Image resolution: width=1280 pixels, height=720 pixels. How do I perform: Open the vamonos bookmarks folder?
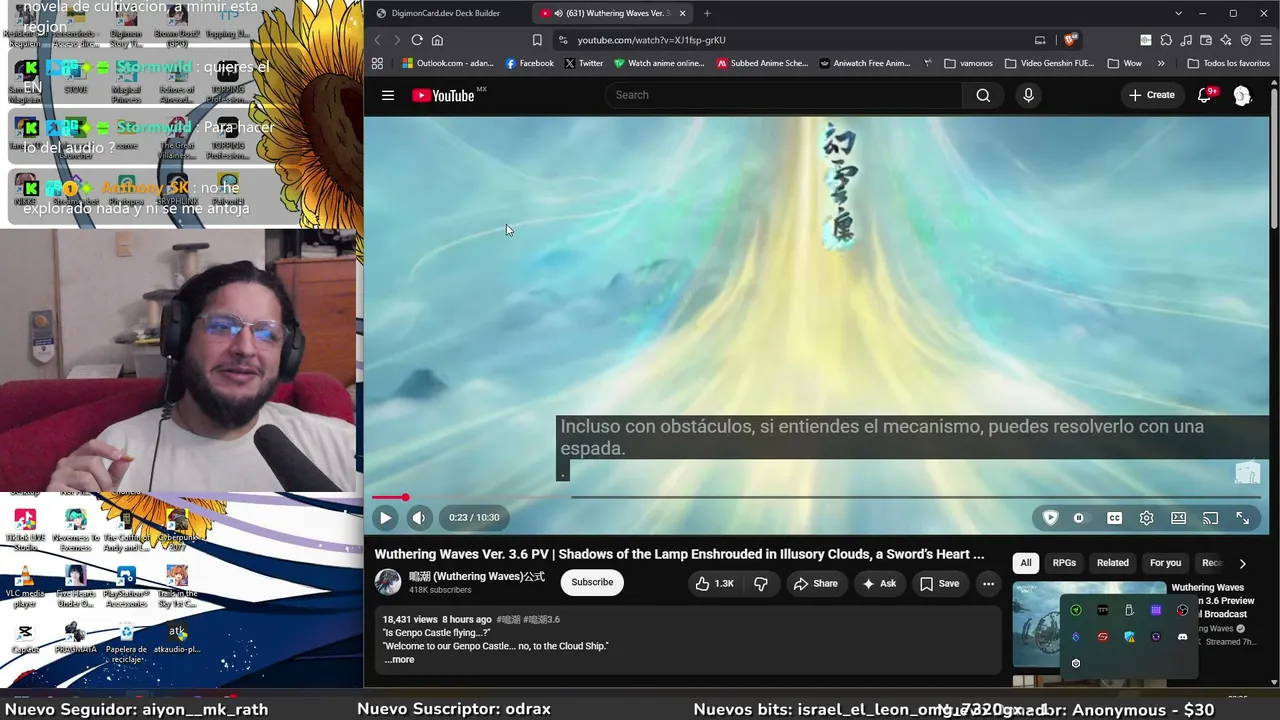point(969,63)
